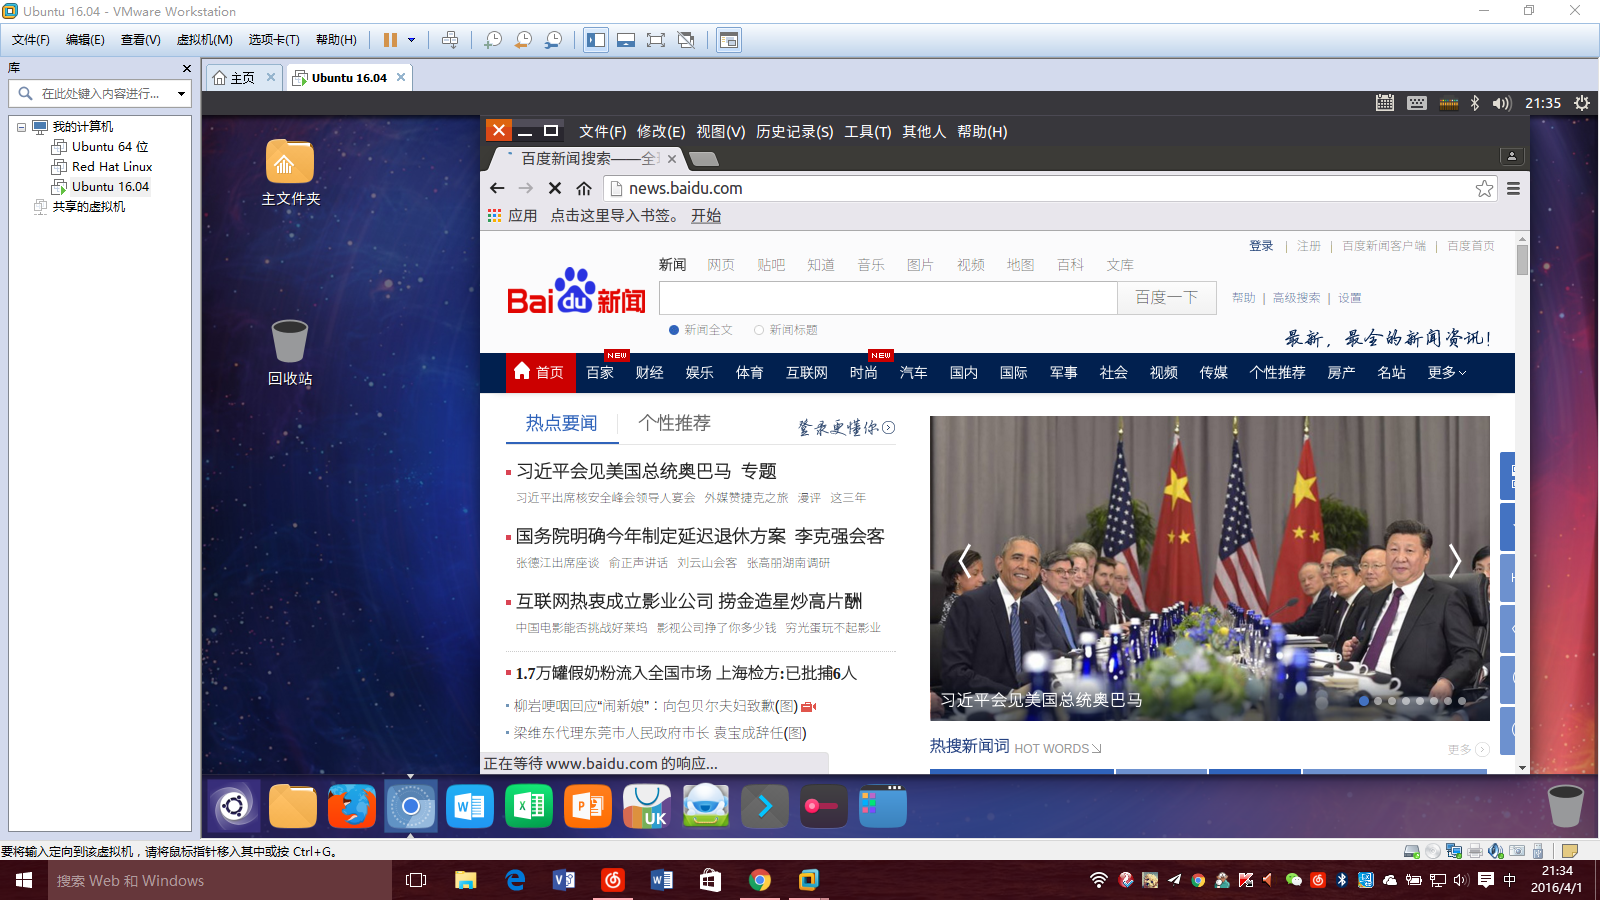Launch Firefox from the Ubuntu dock
This screenshot has height=900, width=1600.
pos(352,806)
